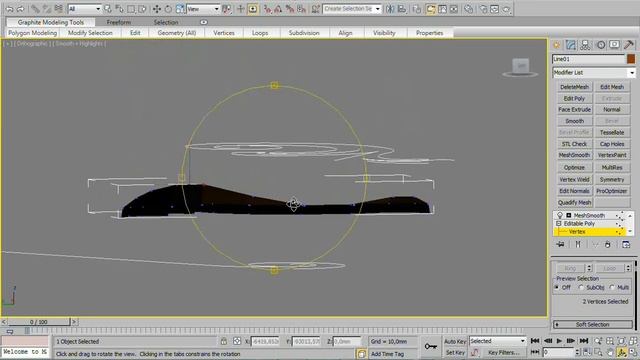Activate the Select and Move tool
The image size is (640, 360).
157,9
